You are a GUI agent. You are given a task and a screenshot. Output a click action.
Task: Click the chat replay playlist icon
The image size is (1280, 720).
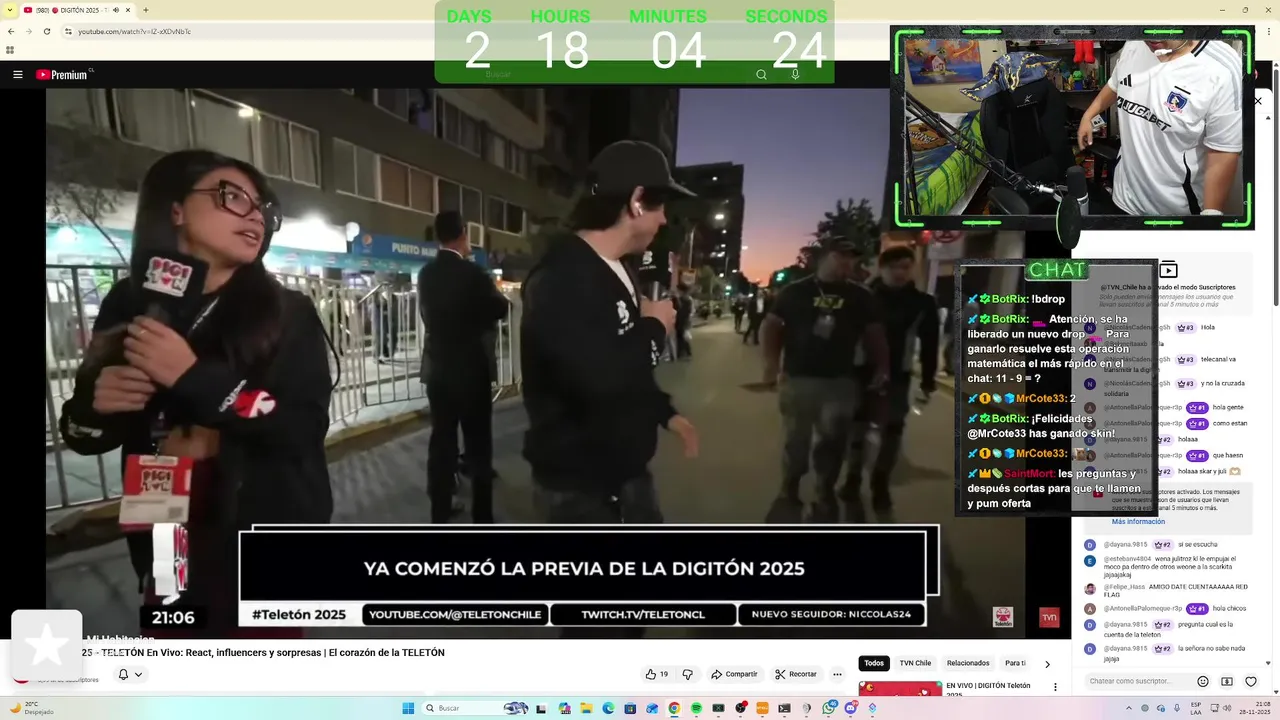(x=1168, y=270)
